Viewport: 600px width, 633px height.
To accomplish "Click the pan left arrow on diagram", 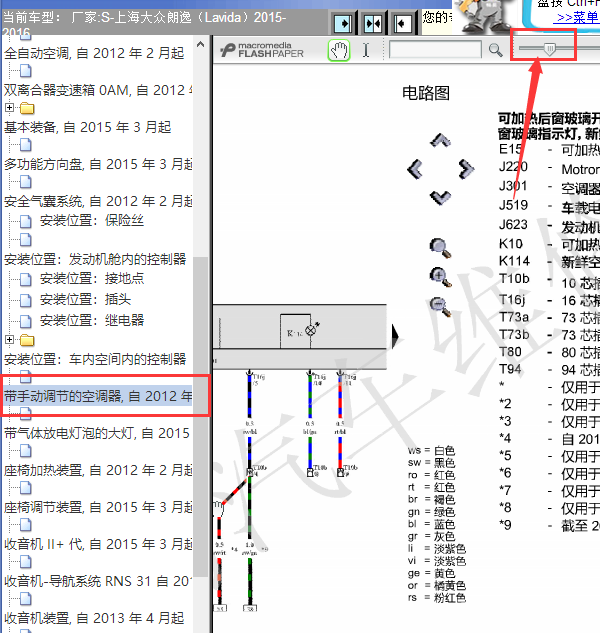I will (415, 169).
